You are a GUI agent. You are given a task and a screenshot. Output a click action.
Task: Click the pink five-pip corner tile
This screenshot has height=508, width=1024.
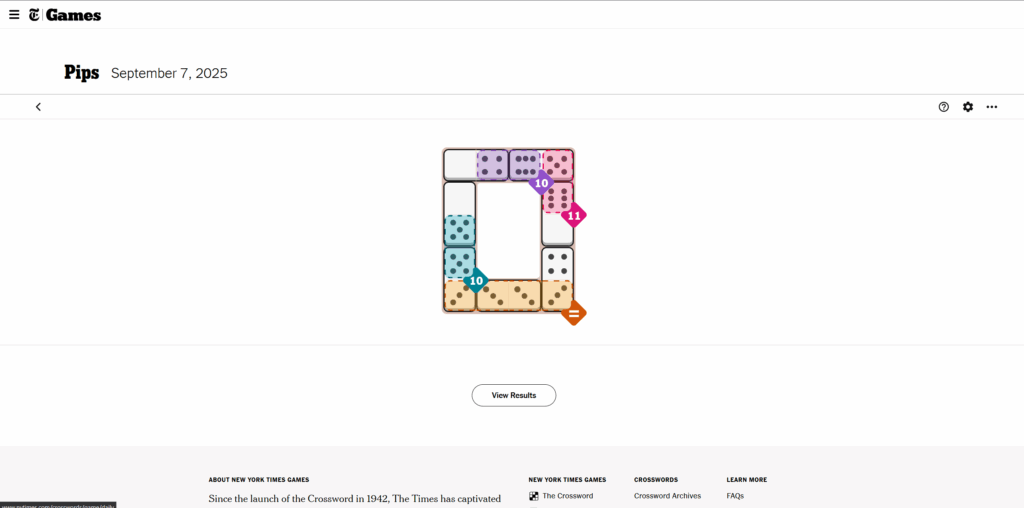pyautogui.click(x=558, y=165)
